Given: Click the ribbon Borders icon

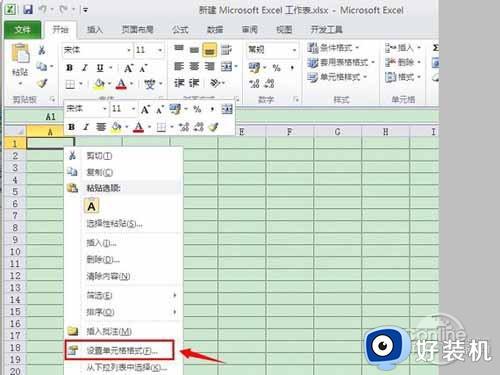Looking at the screenshot, I should coord(70,84).
